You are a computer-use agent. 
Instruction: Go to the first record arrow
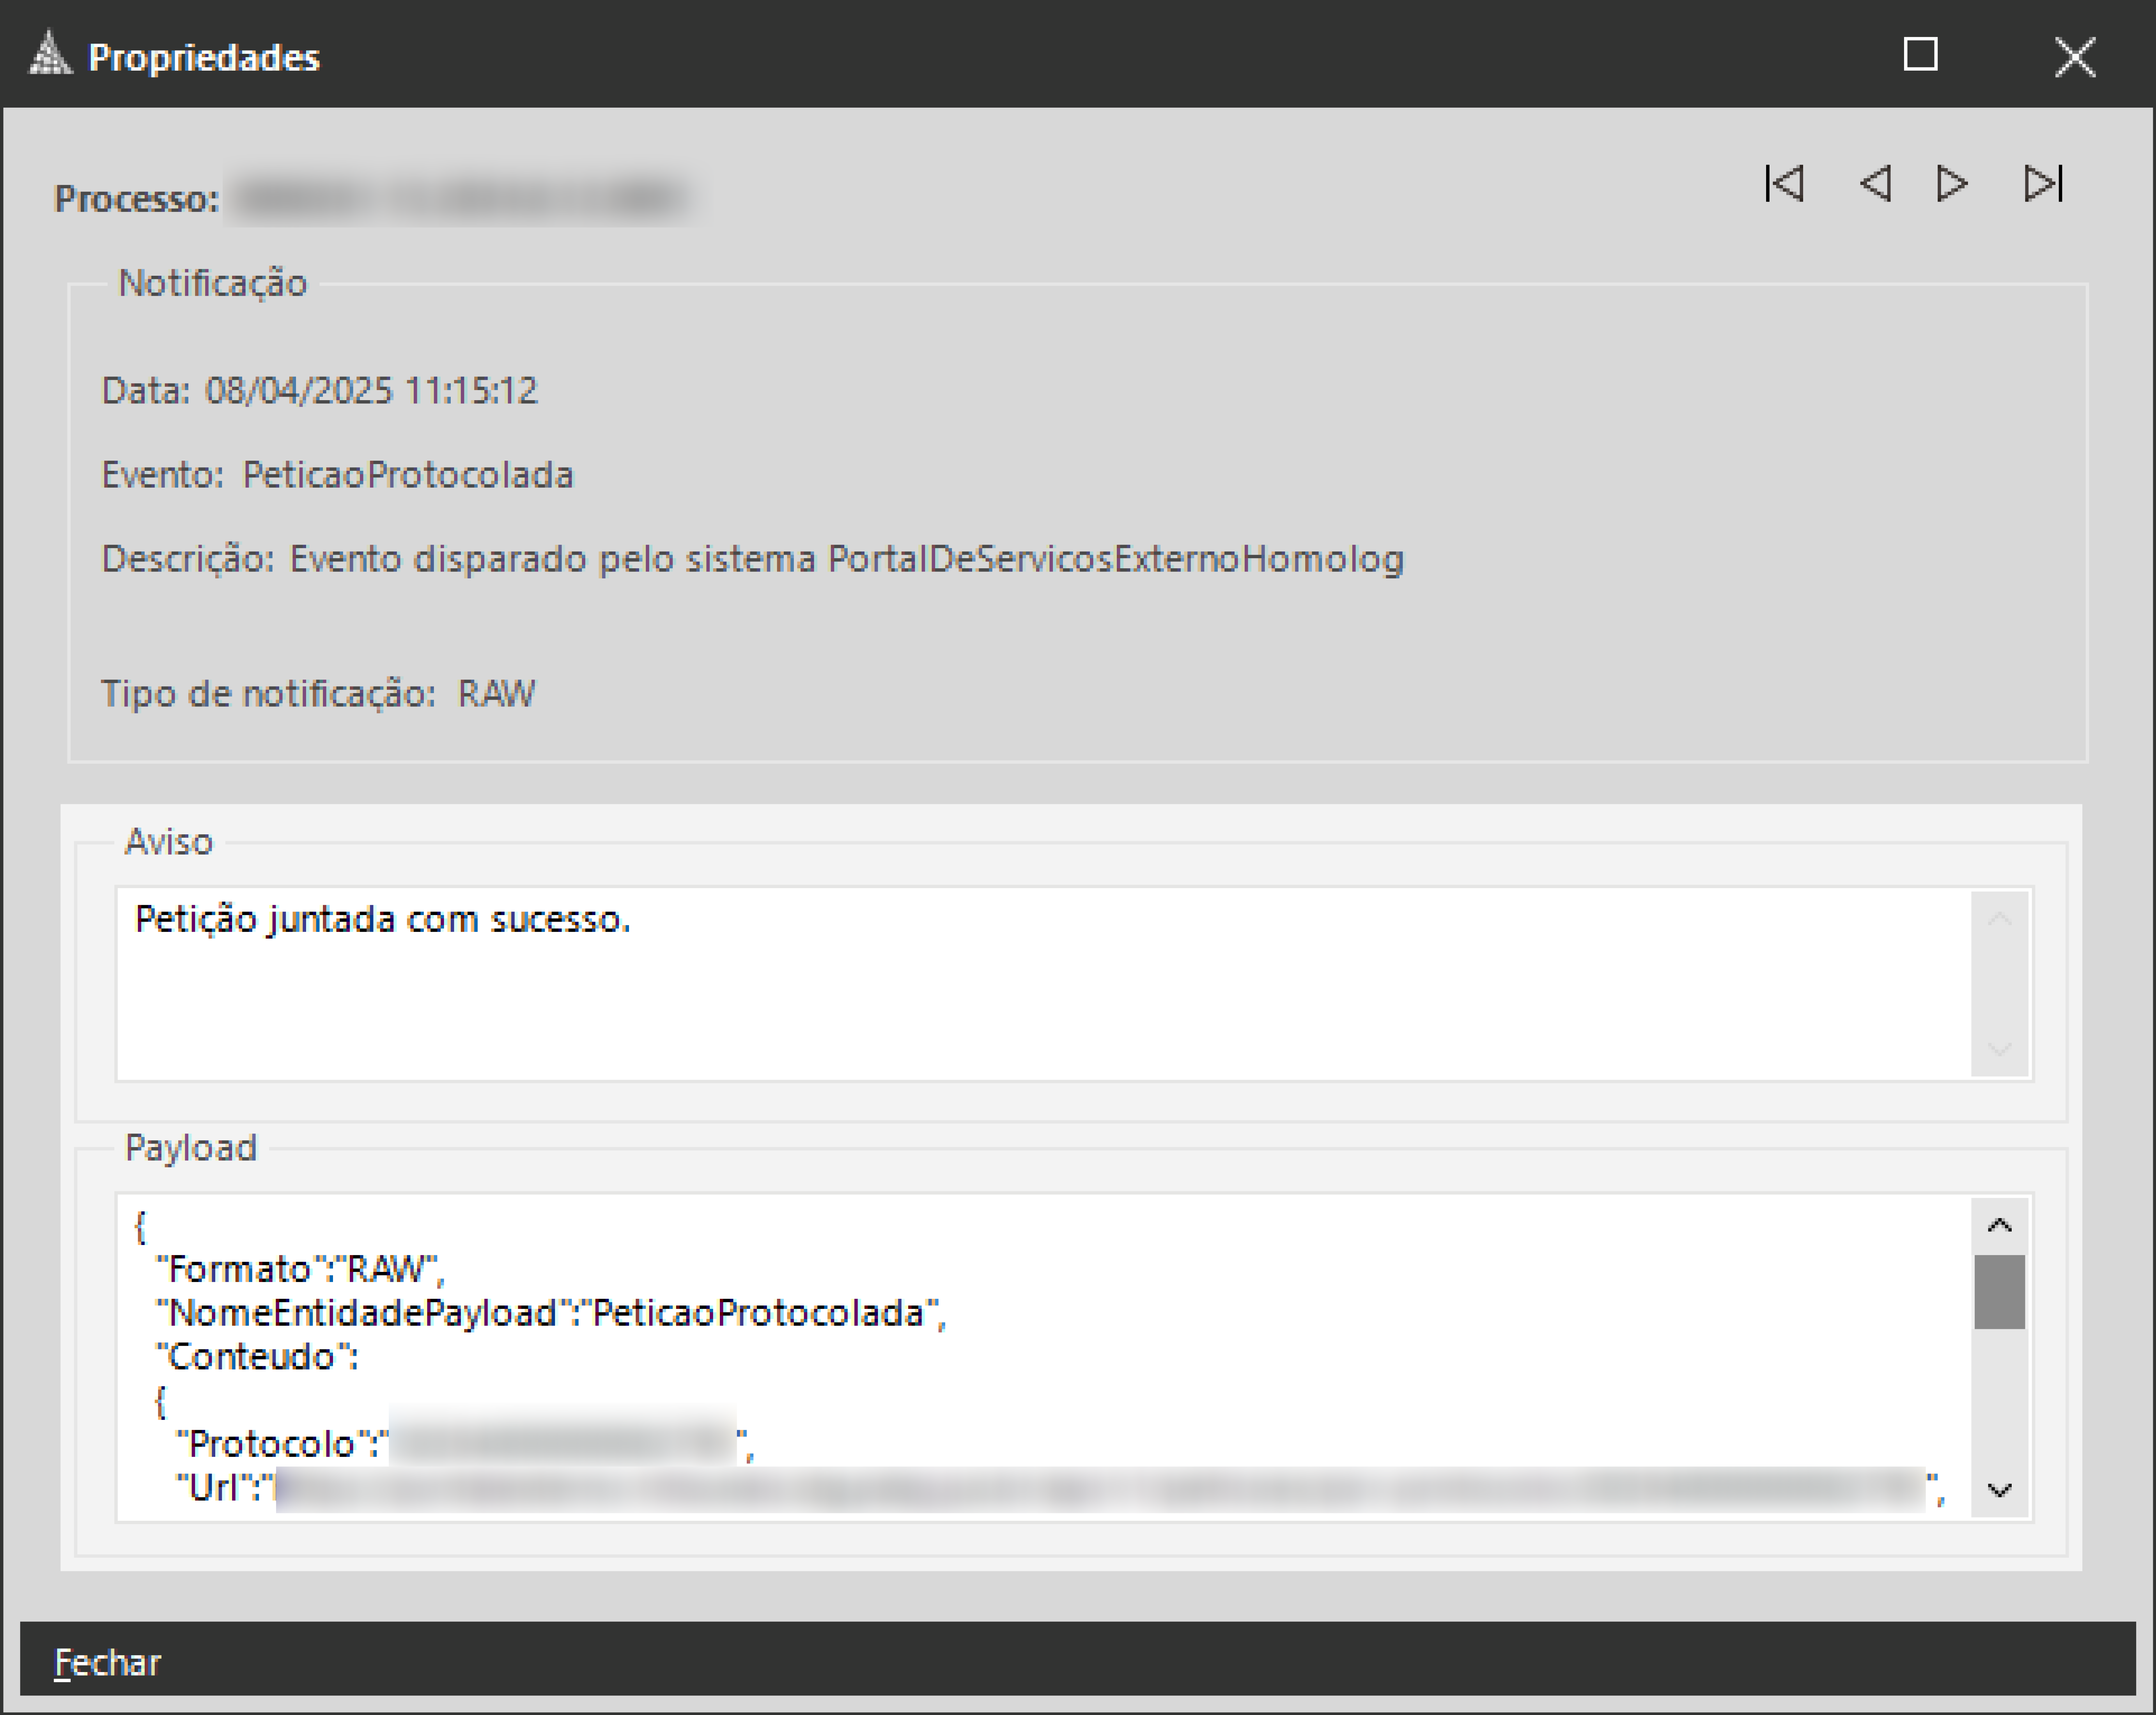1785,184
